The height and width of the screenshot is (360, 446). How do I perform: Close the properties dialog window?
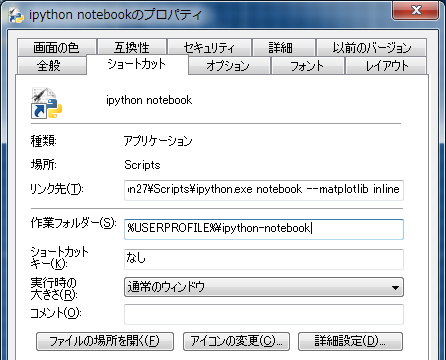415,10
